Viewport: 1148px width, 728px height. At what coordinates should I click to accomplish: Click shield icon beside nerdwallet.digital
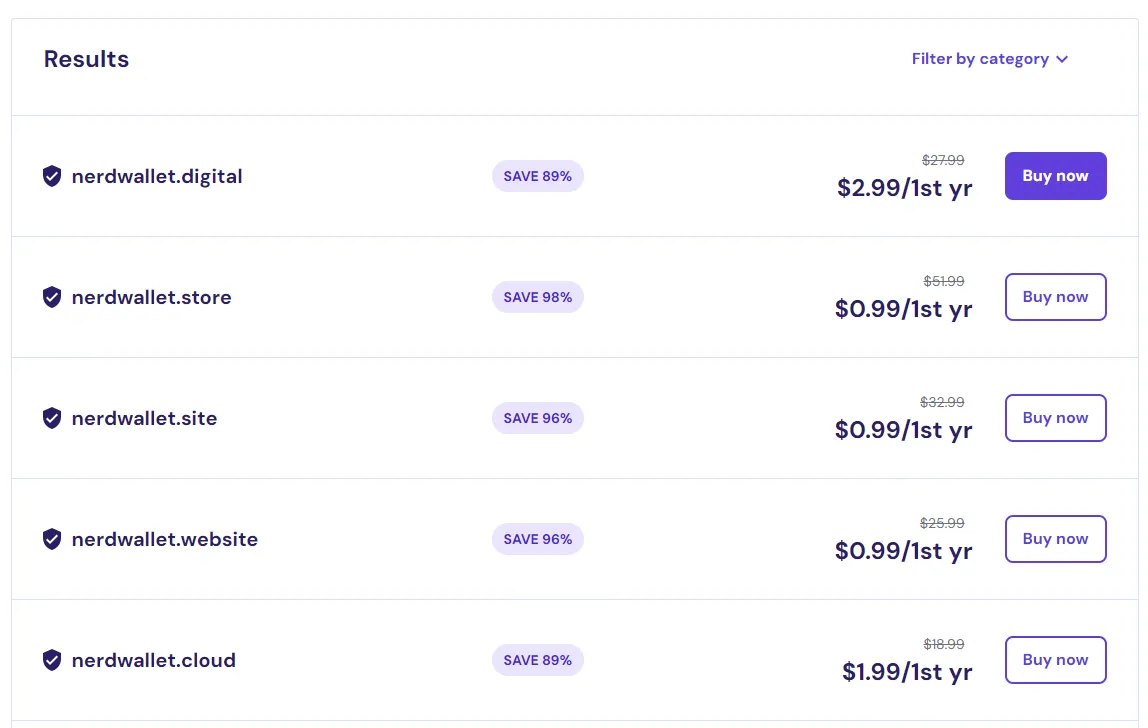pyautogui.click(x=52, y=177)
